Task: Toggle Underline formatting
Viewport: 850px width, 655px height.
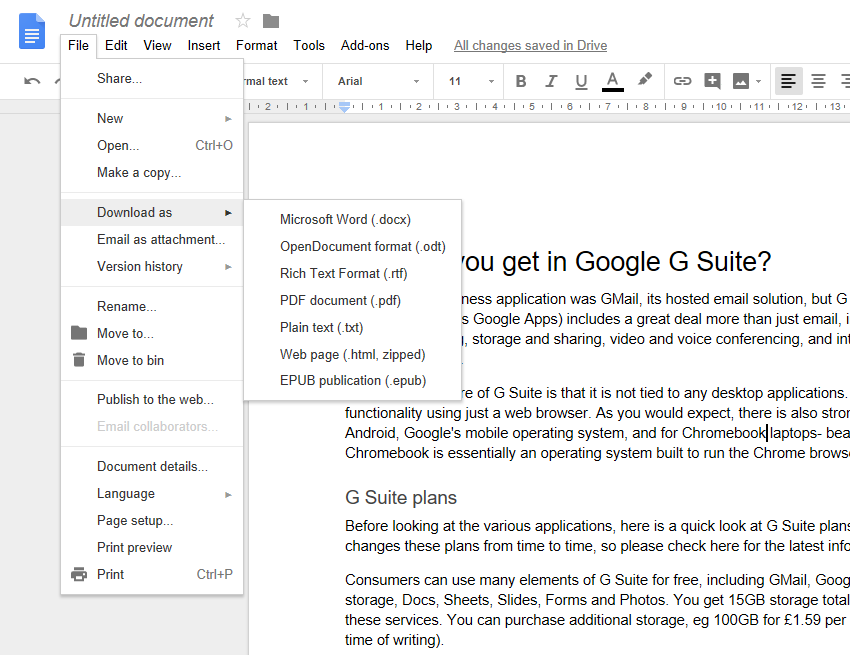Action: [x=581, y=81]
